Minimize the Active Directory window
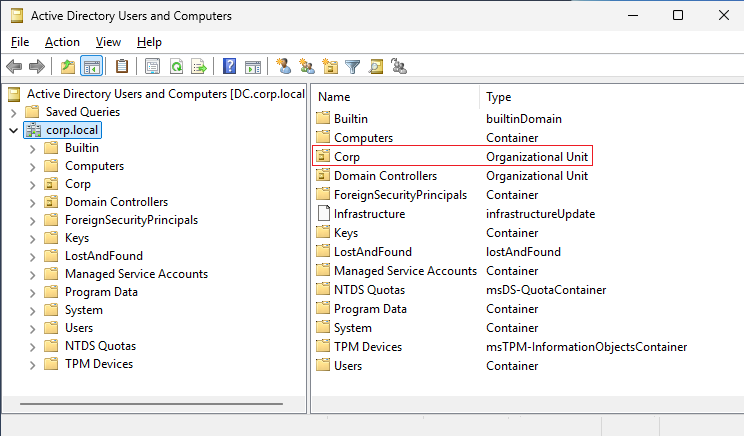This screenshot has height=436, width=744. (632, 15)
